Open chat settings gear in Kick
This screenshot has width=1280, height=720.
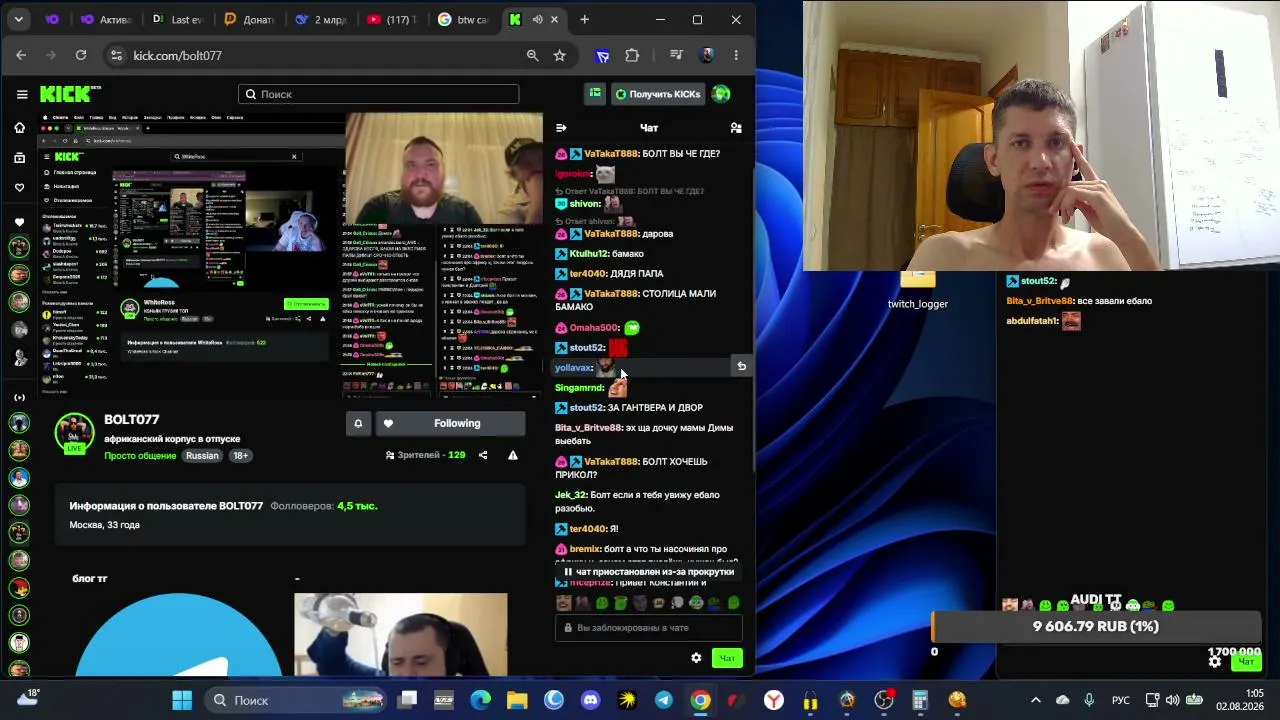pos(696,658)
